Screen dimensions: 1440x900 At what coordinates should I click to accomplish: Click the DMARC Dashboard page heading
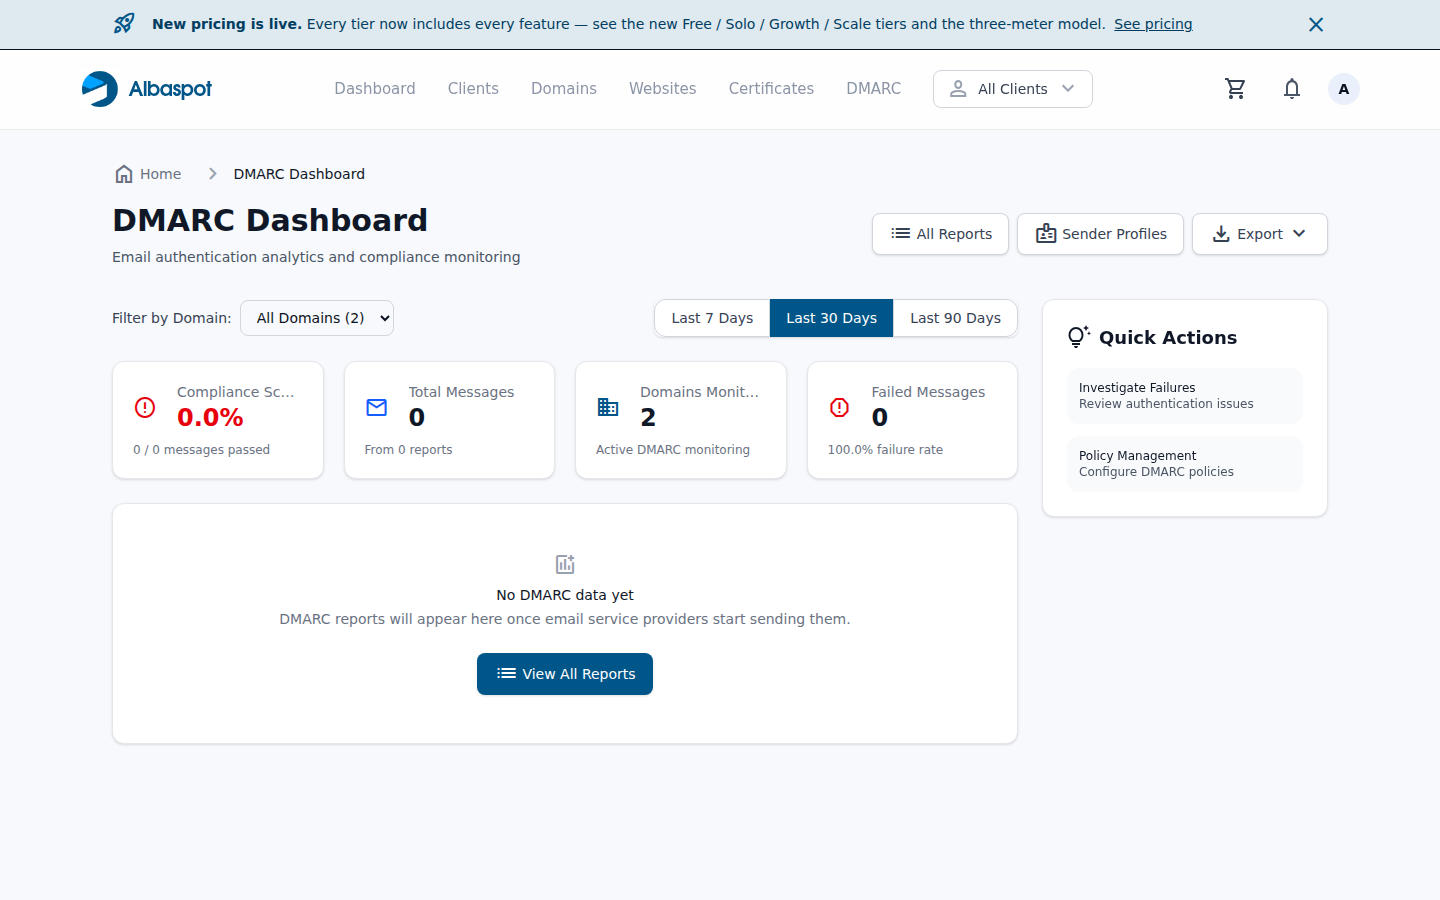coord(270,220)
